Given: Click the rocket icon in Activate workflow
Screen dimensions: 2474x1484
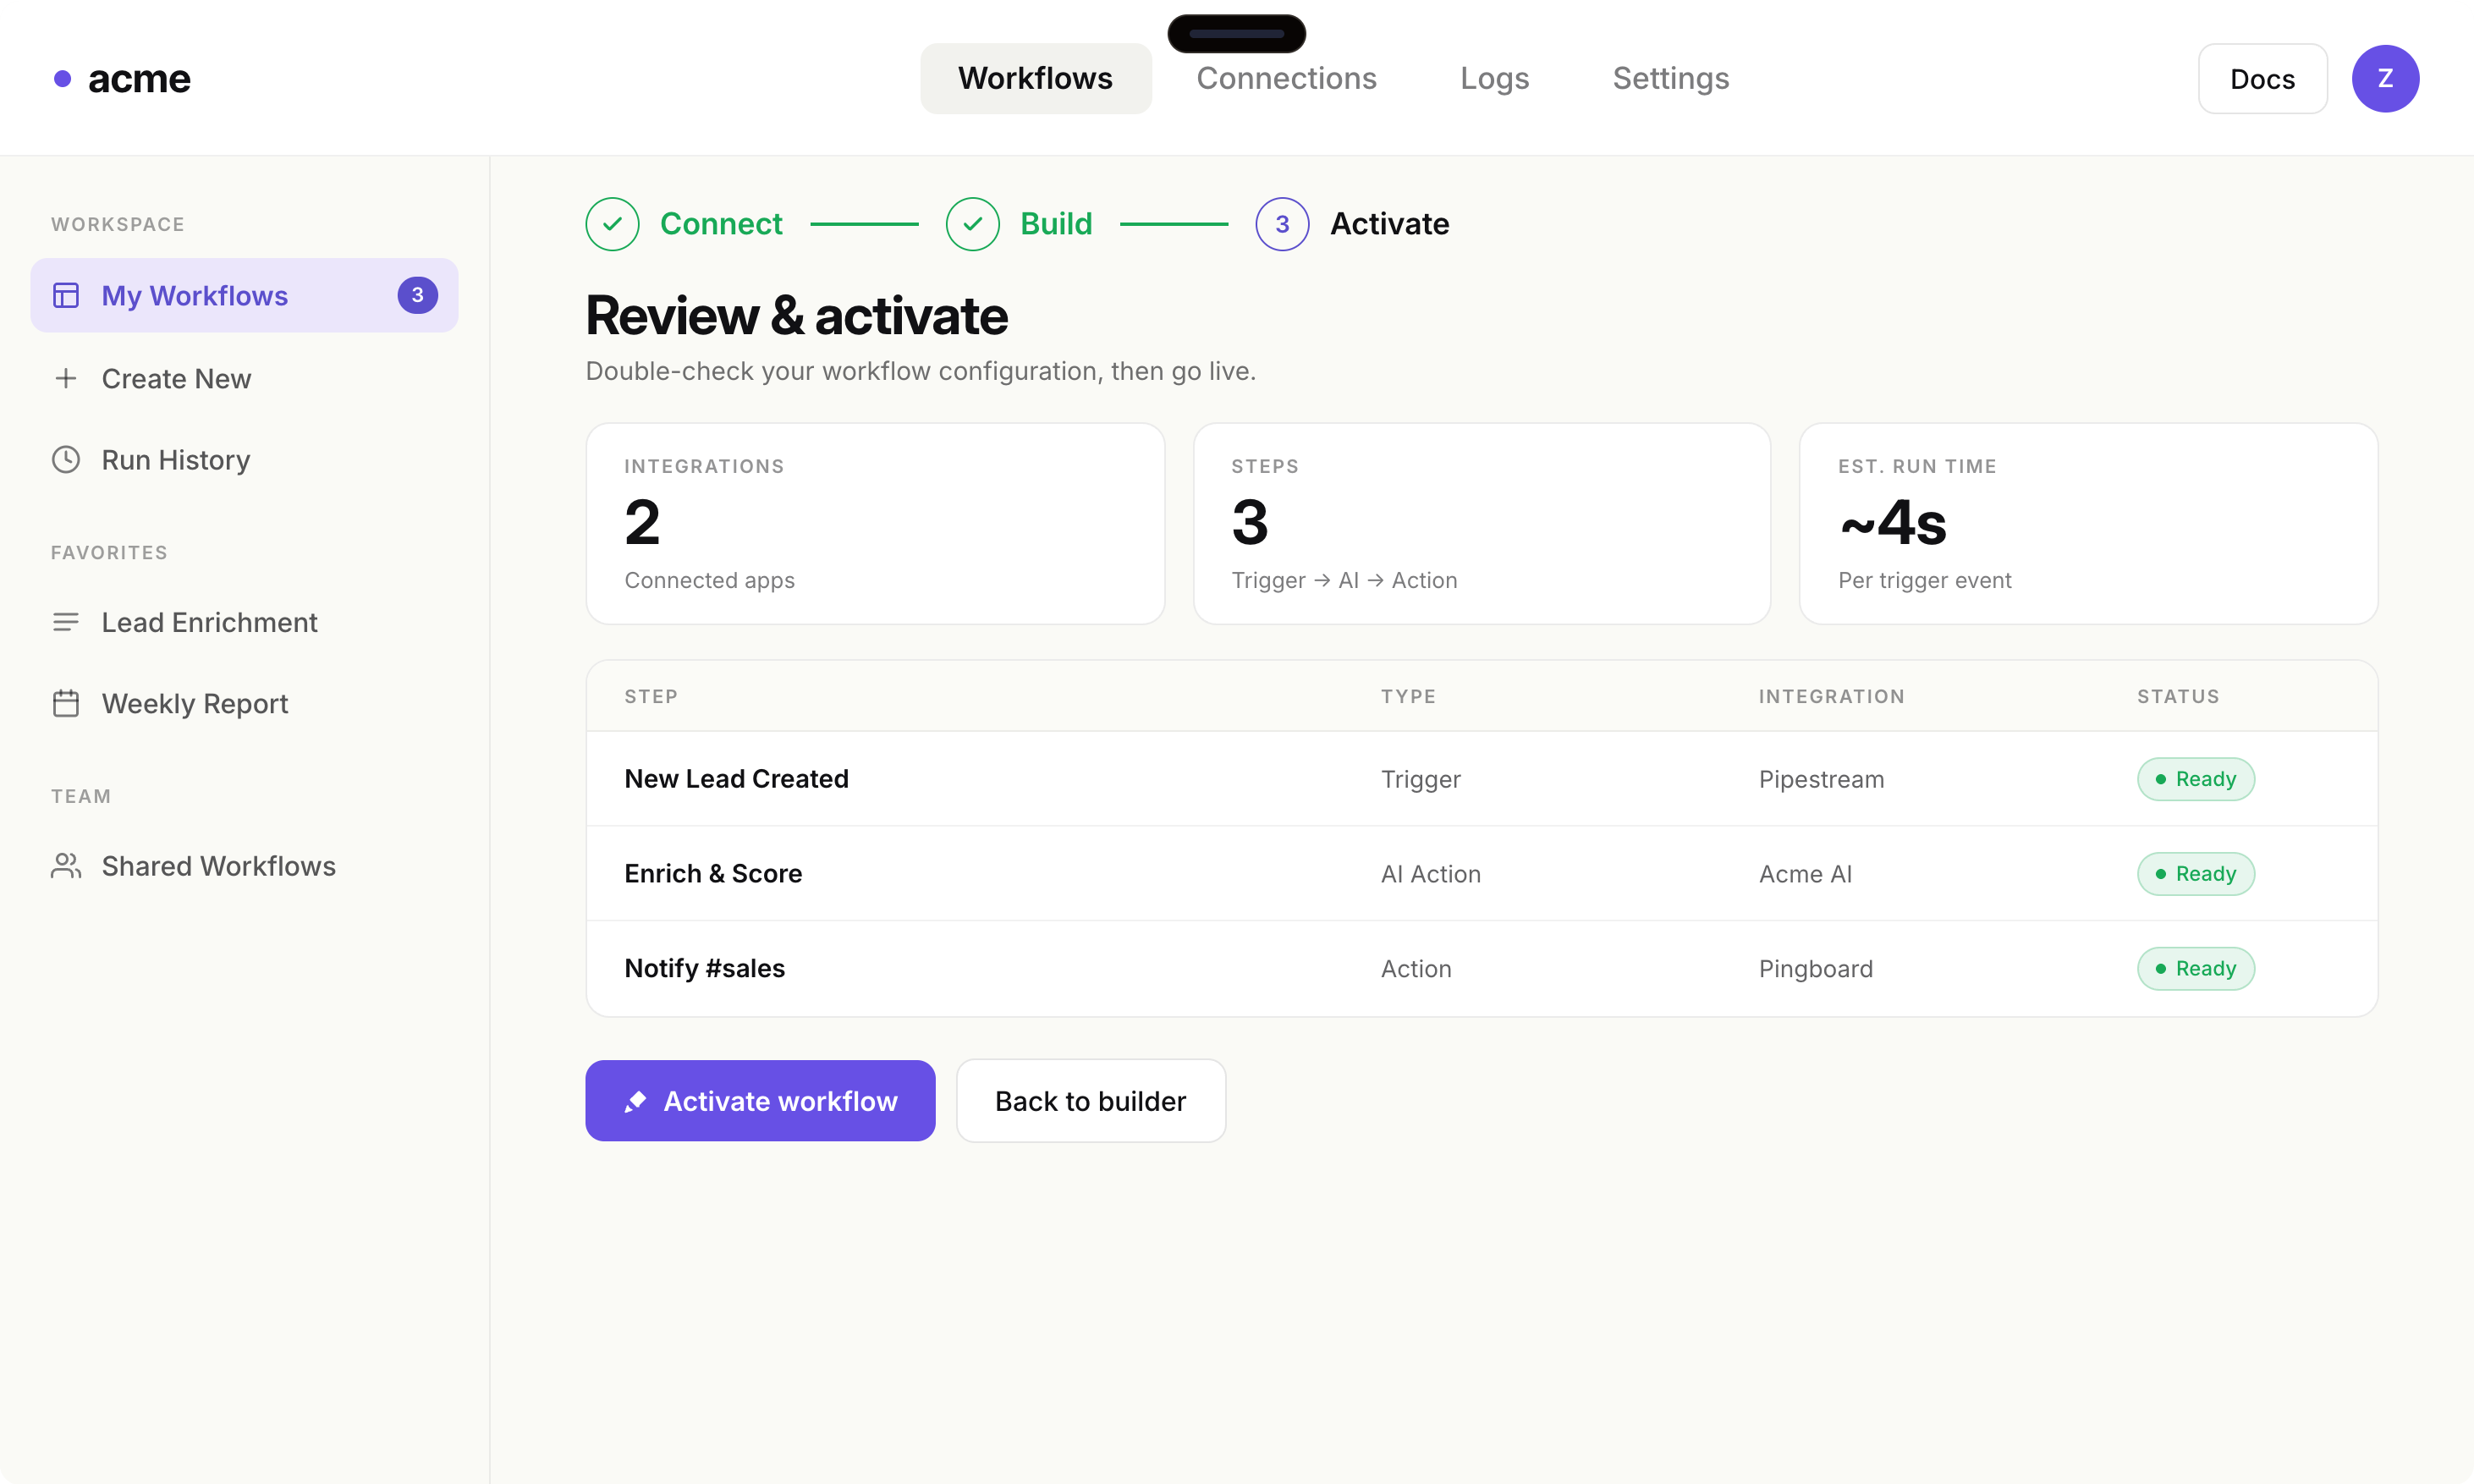Looking at the screenshot, I should pyautogui.click(x=635, y=1101).
